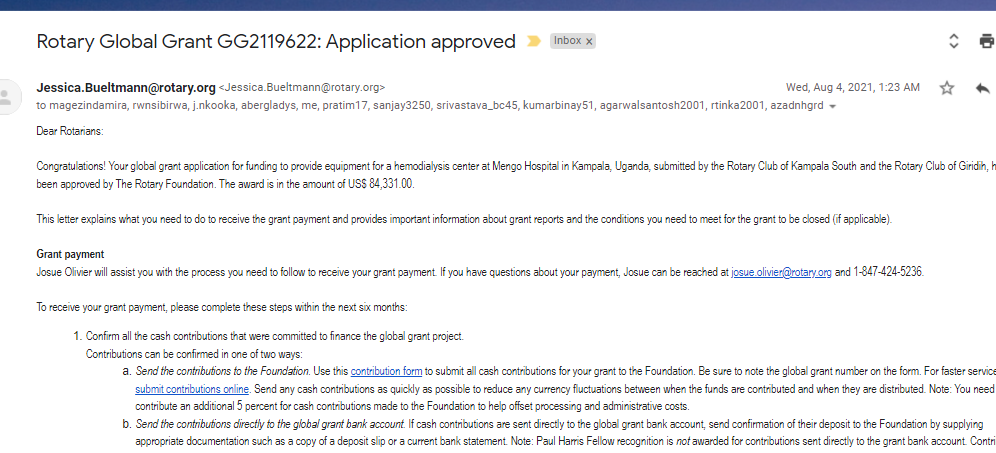Viewport: 996px width, 453px height.
Task: Open the contribution form link
Action: pos(386,371)
